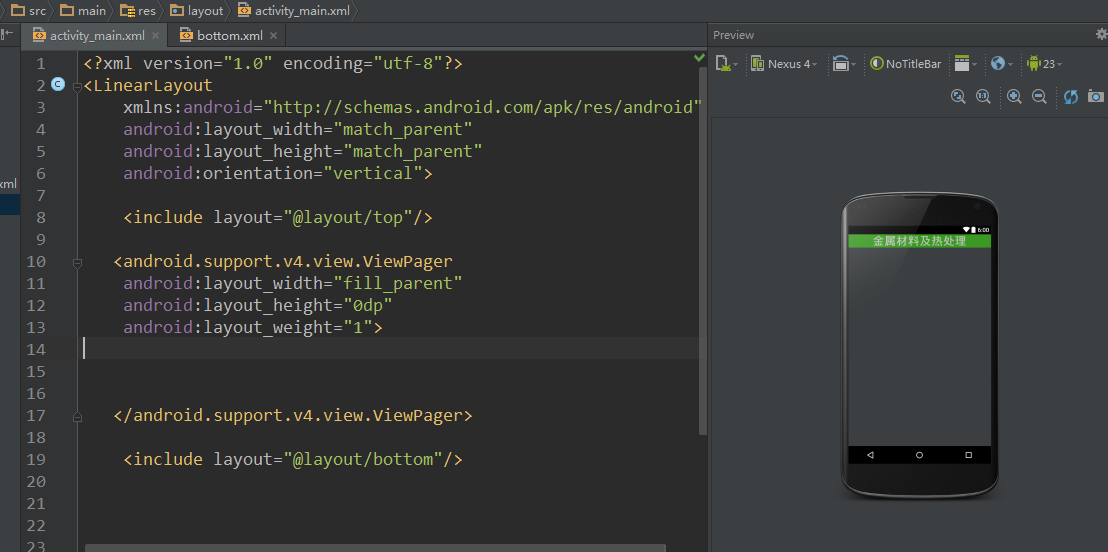
Task: Click phone preview home navigation button
Action: coord(919,454)
